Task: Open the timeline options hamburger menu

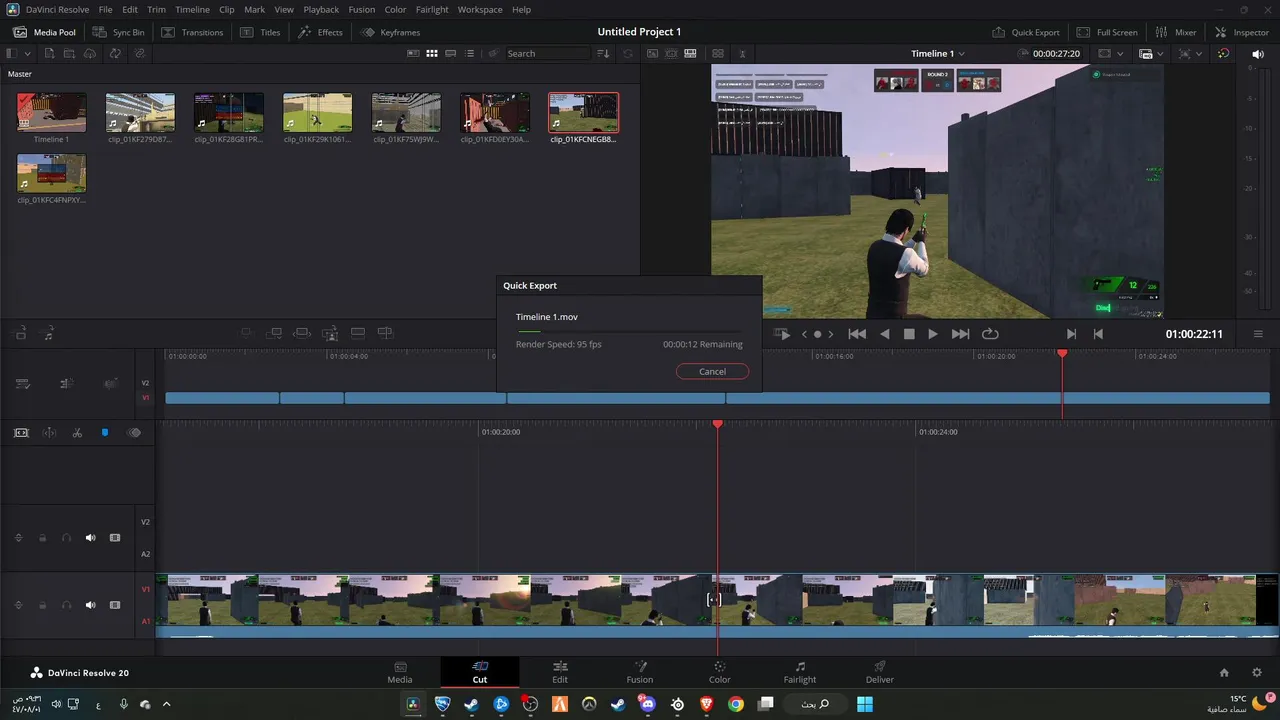Action: coord(1258,334)
